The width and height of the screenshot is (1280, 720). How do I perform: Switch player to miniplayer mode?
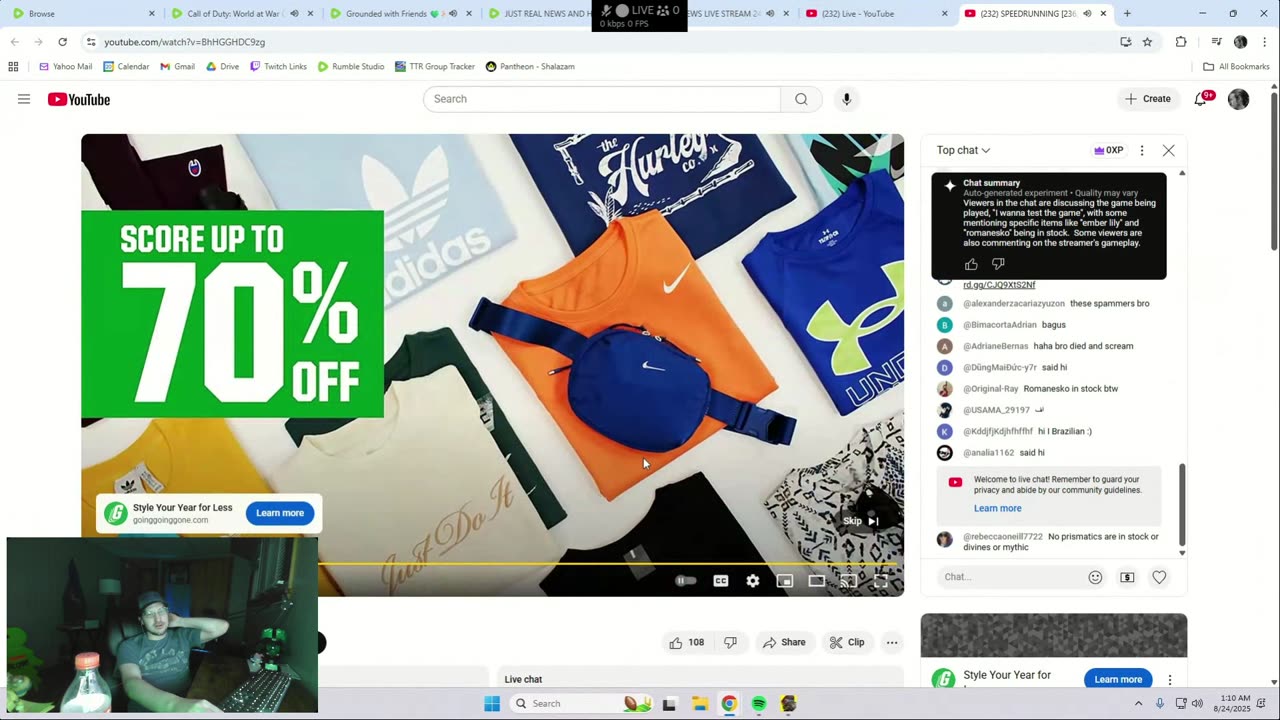click(785, 581)
